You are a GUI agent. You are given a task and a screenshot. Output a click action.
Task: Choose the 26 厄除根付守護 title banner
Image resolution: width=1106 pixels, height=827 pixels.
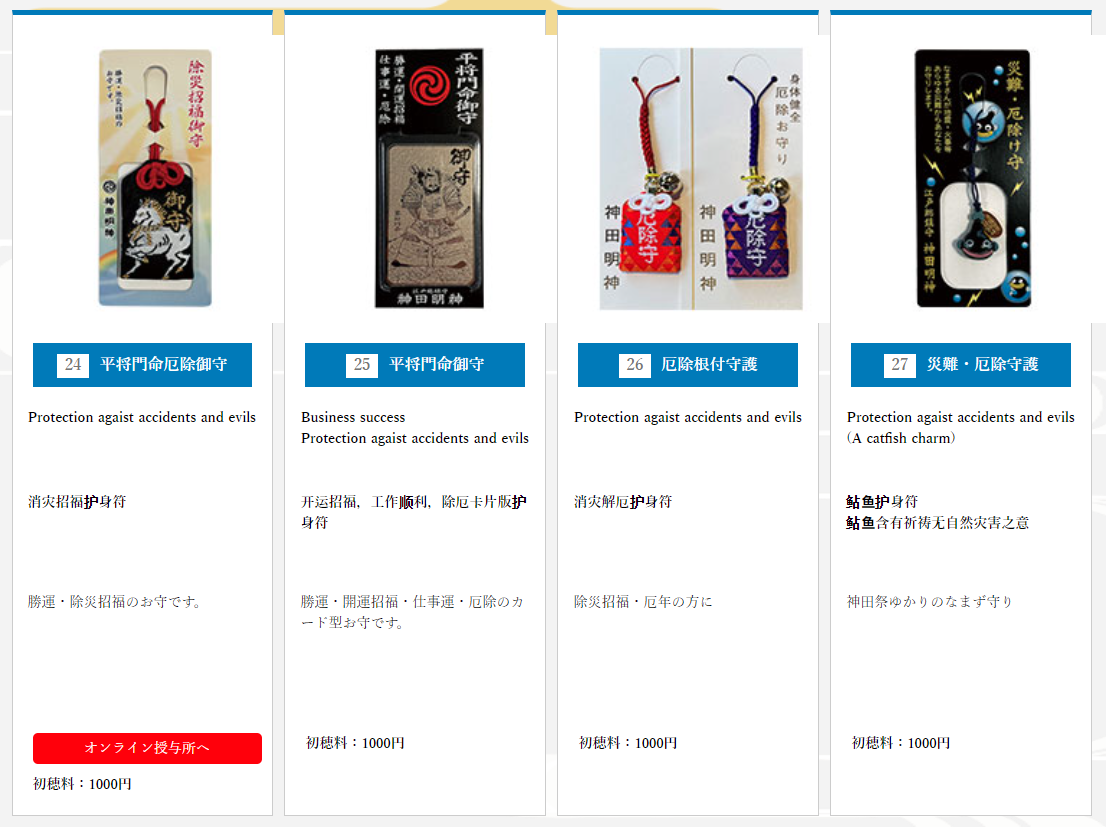(x=688, y=365)
